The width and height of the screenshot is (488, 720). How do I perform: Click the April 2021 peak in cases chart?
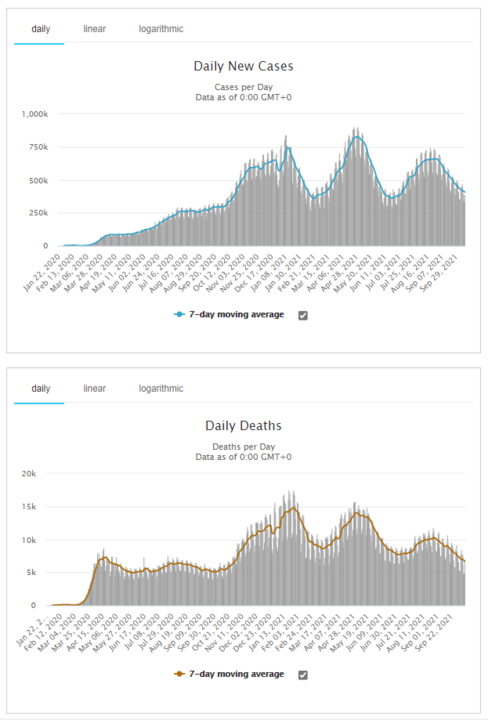click(357, 136)
